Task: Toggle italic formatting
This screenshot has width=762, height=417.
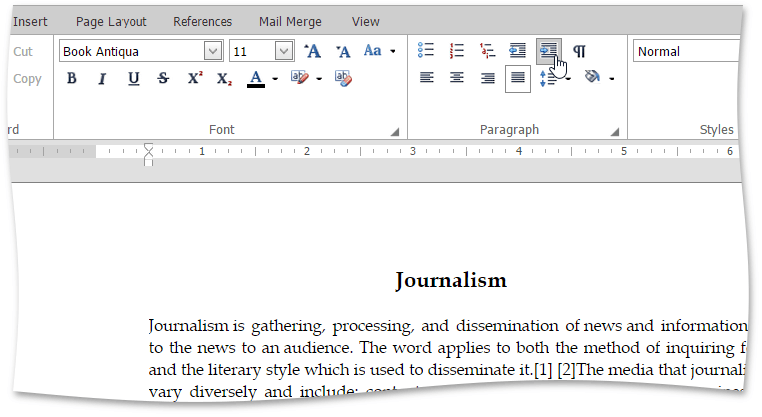Action: (102, 79)
